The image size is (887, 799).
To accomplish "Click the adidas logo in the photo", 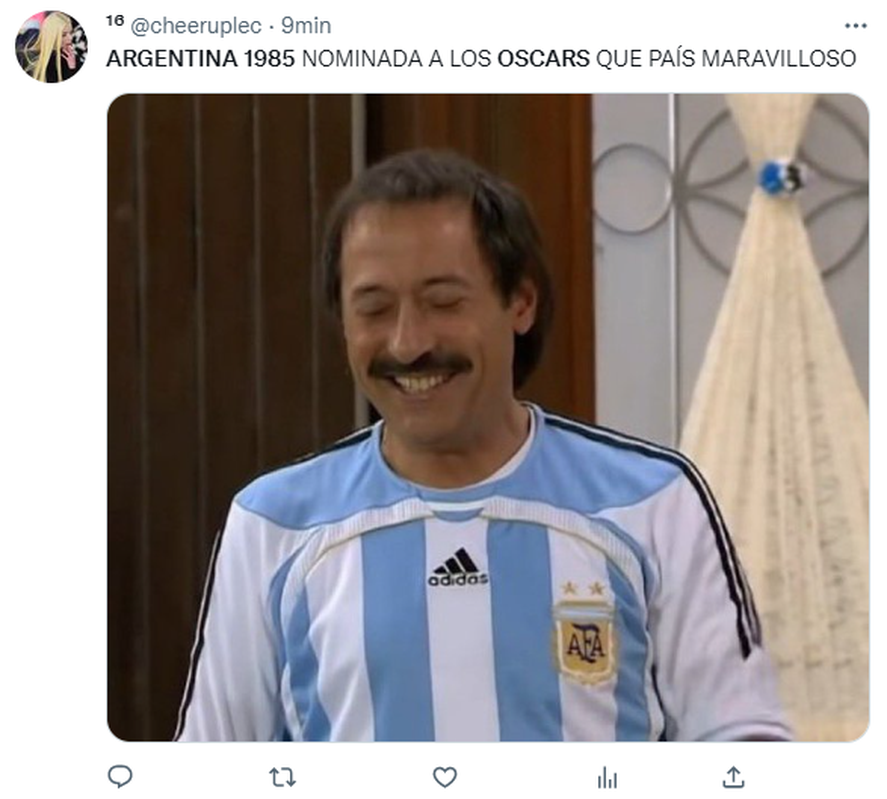I will 457,567.
